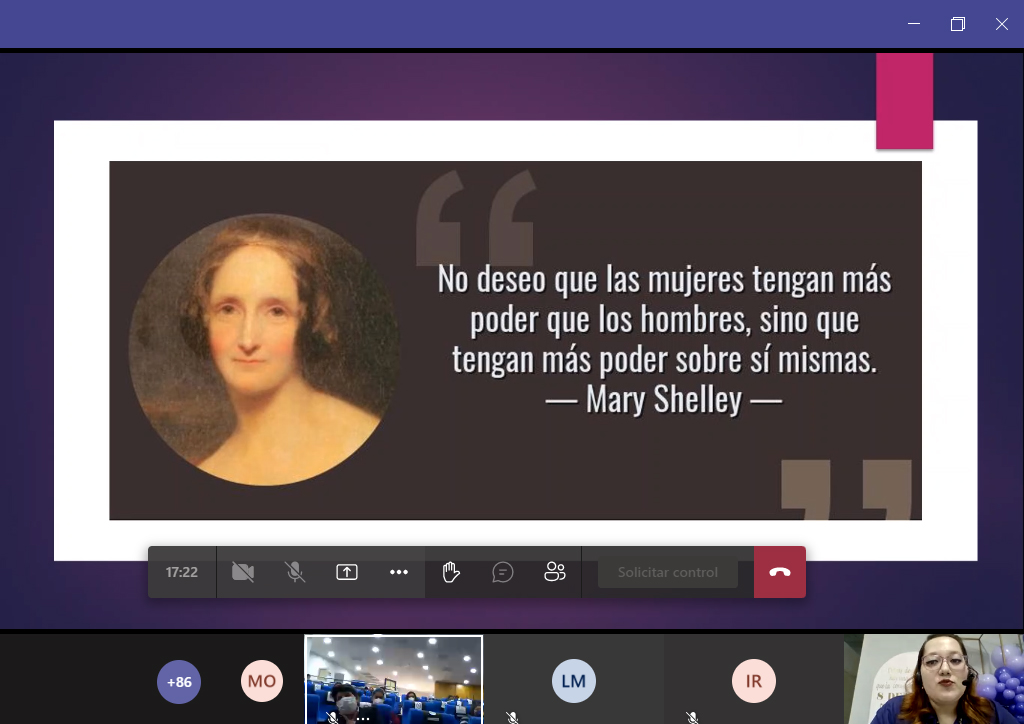The image size is (1024, 724).
Task: Unmute the microphone in meeting toolbar
Action: point(295,572)
